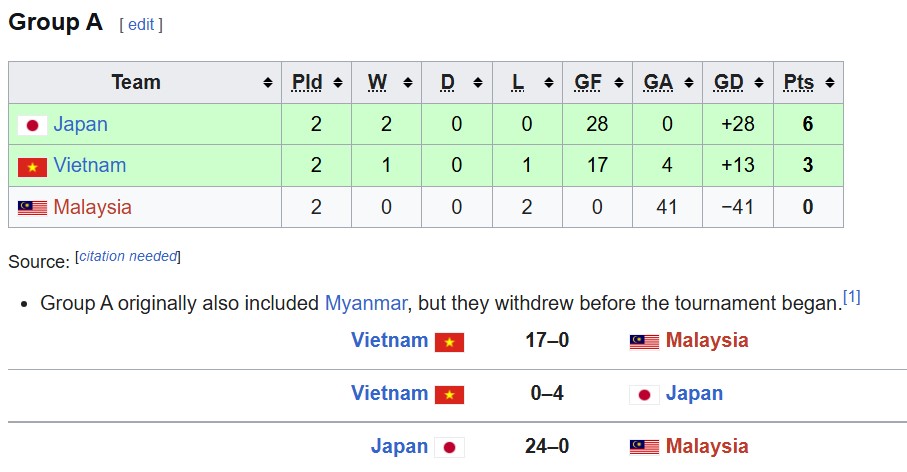Open Japan link in 24–0 match row

click(399, 447)
